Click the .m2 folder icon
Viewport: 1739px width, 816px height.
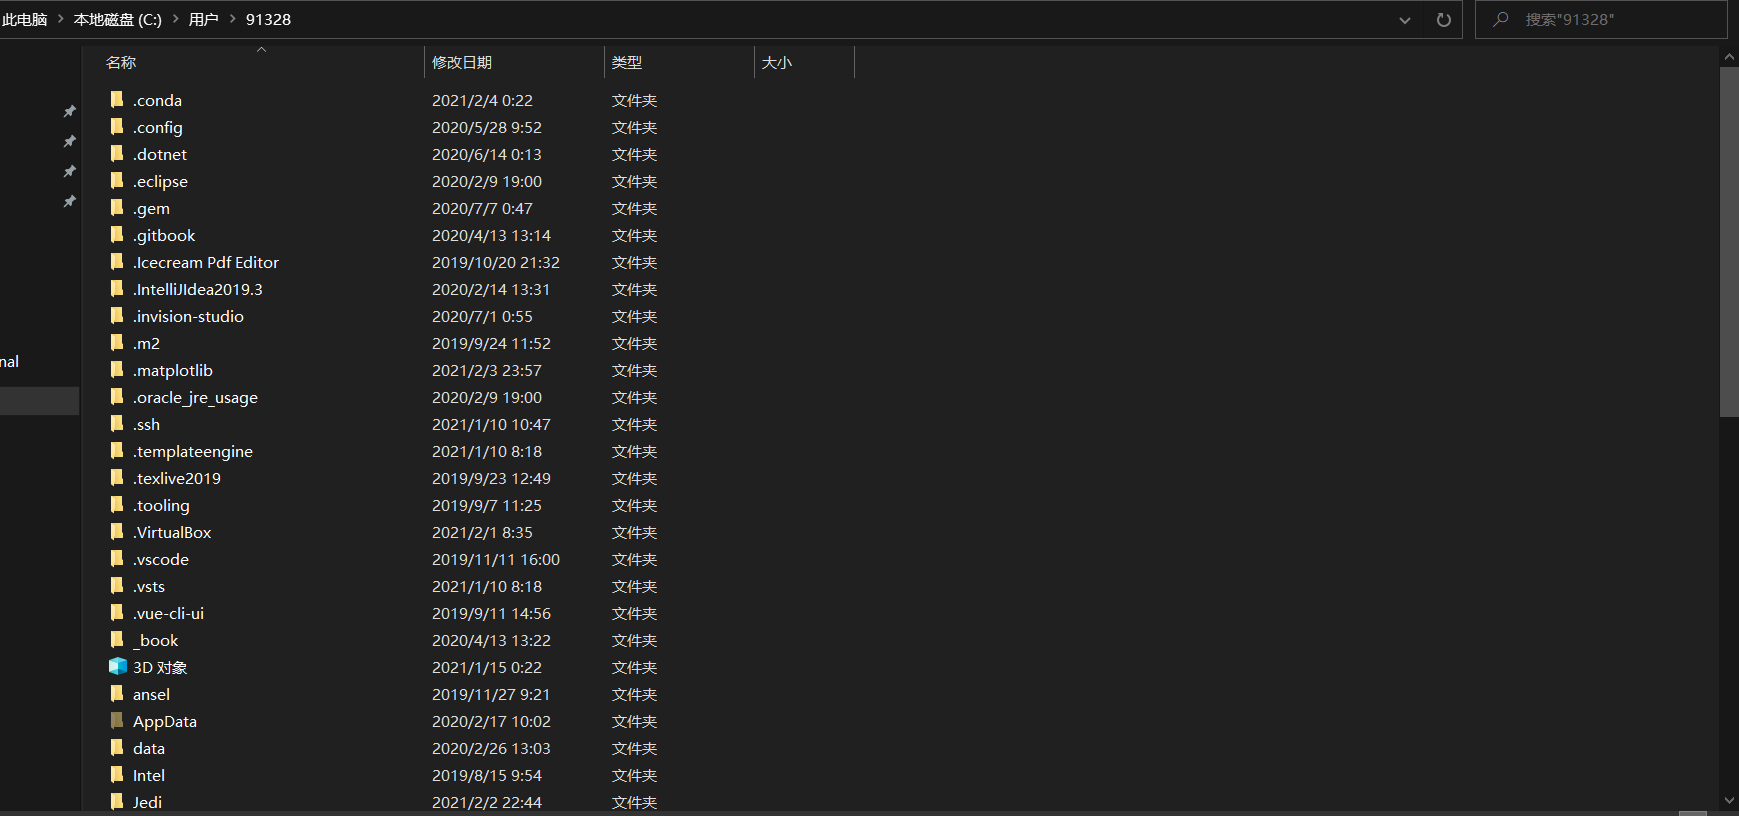point(117,342)
